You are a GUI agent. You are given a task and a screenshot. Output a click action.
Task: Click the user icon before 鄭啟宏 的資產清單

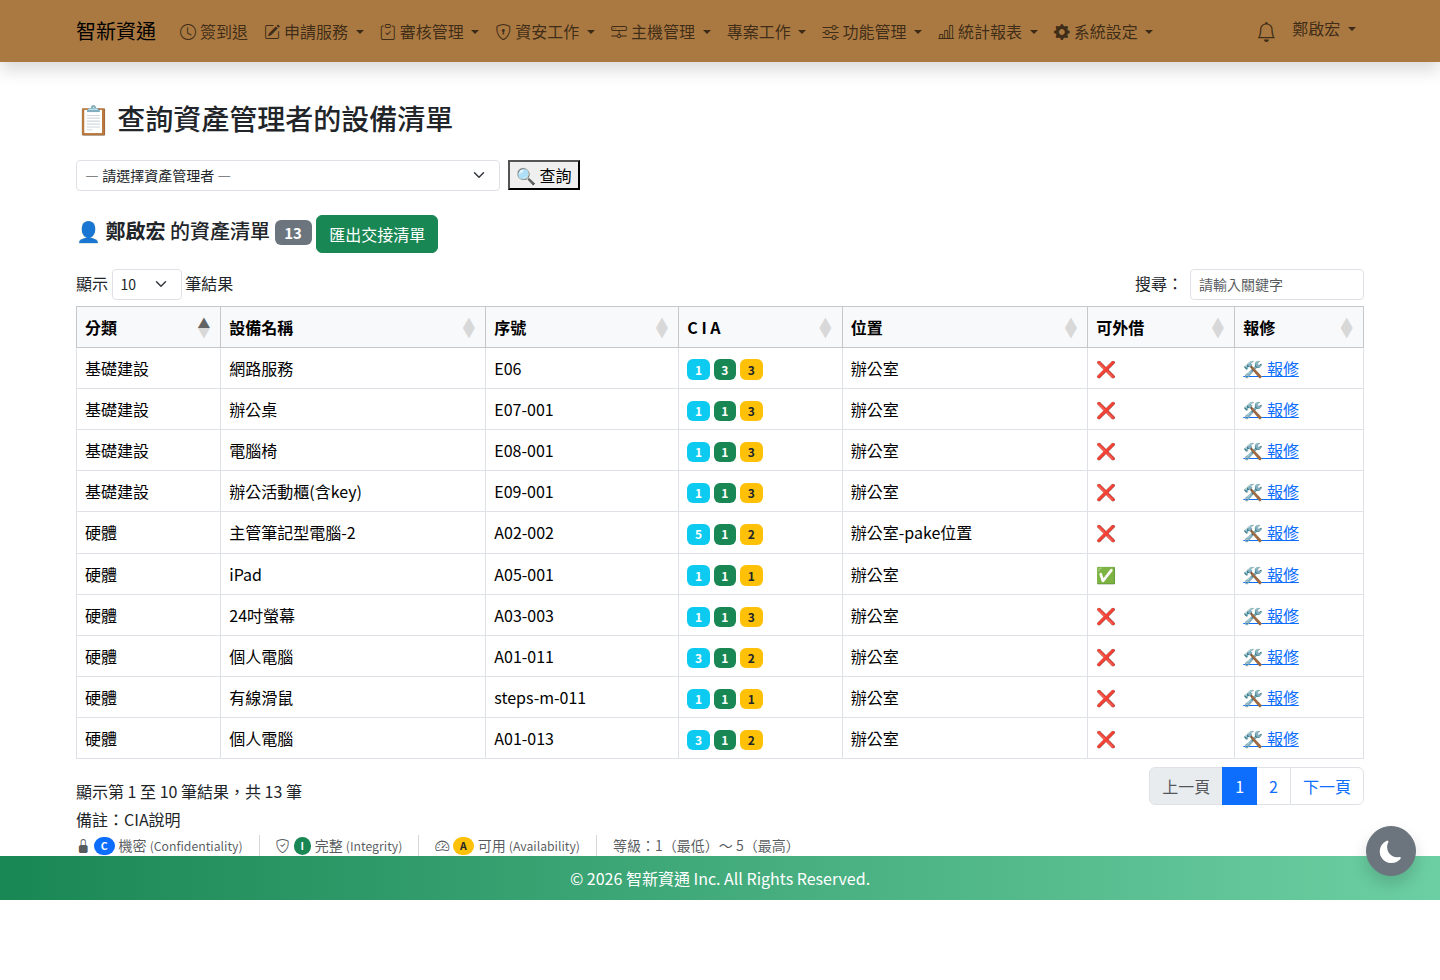point(88,232)
